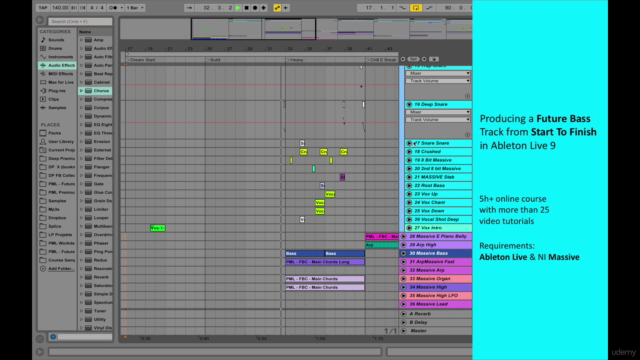Expand the Limiter effect folder
The width and height of the screenshot is (640, 360).
81,209
